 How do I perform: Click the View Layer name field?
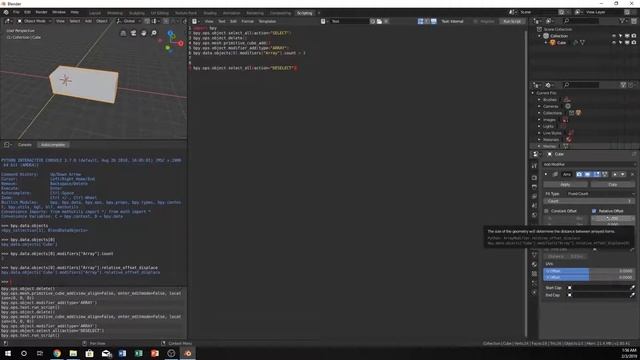coord(605,12)
